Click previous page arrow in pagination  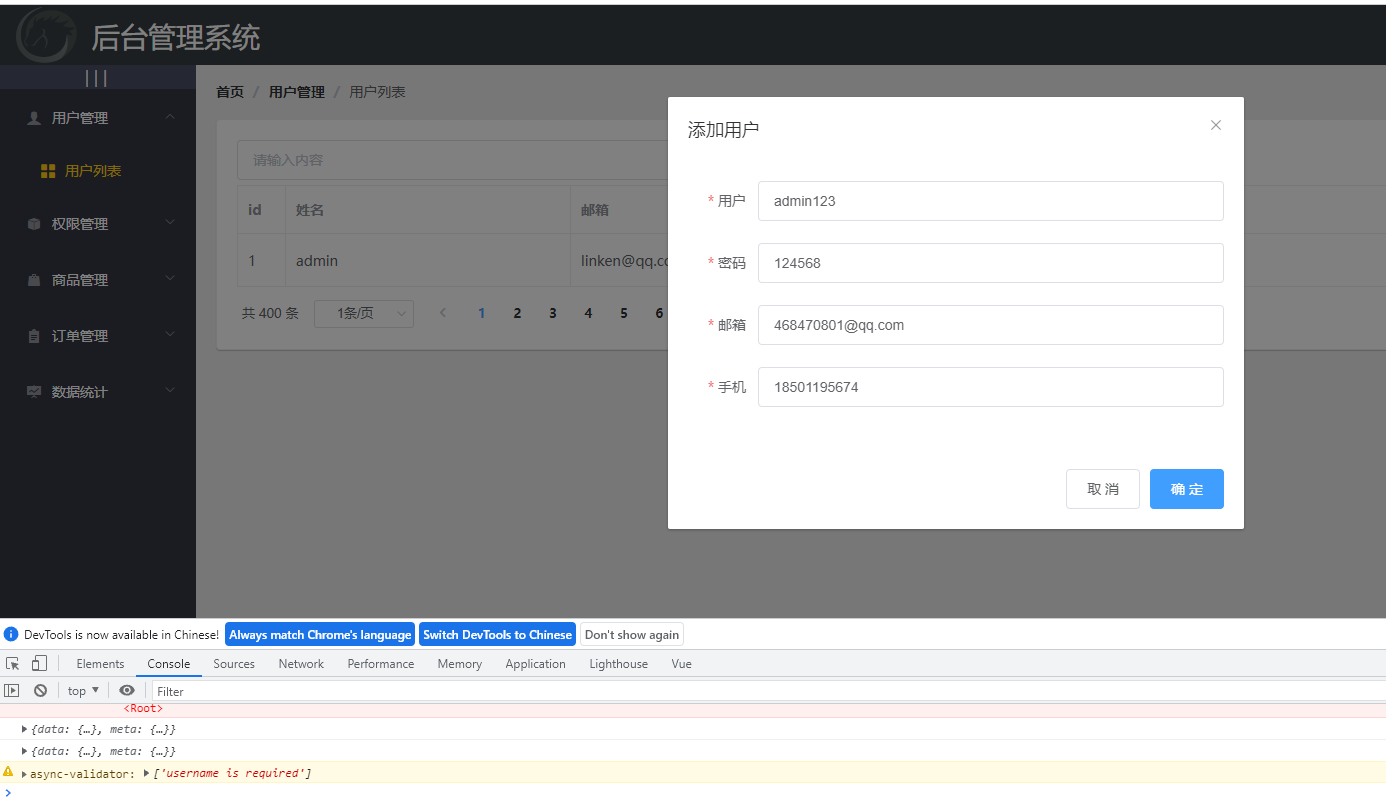443,313
